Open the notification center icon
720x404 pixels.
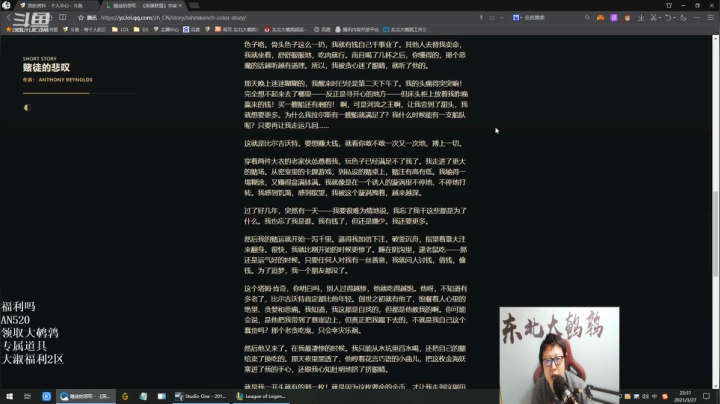707,396
